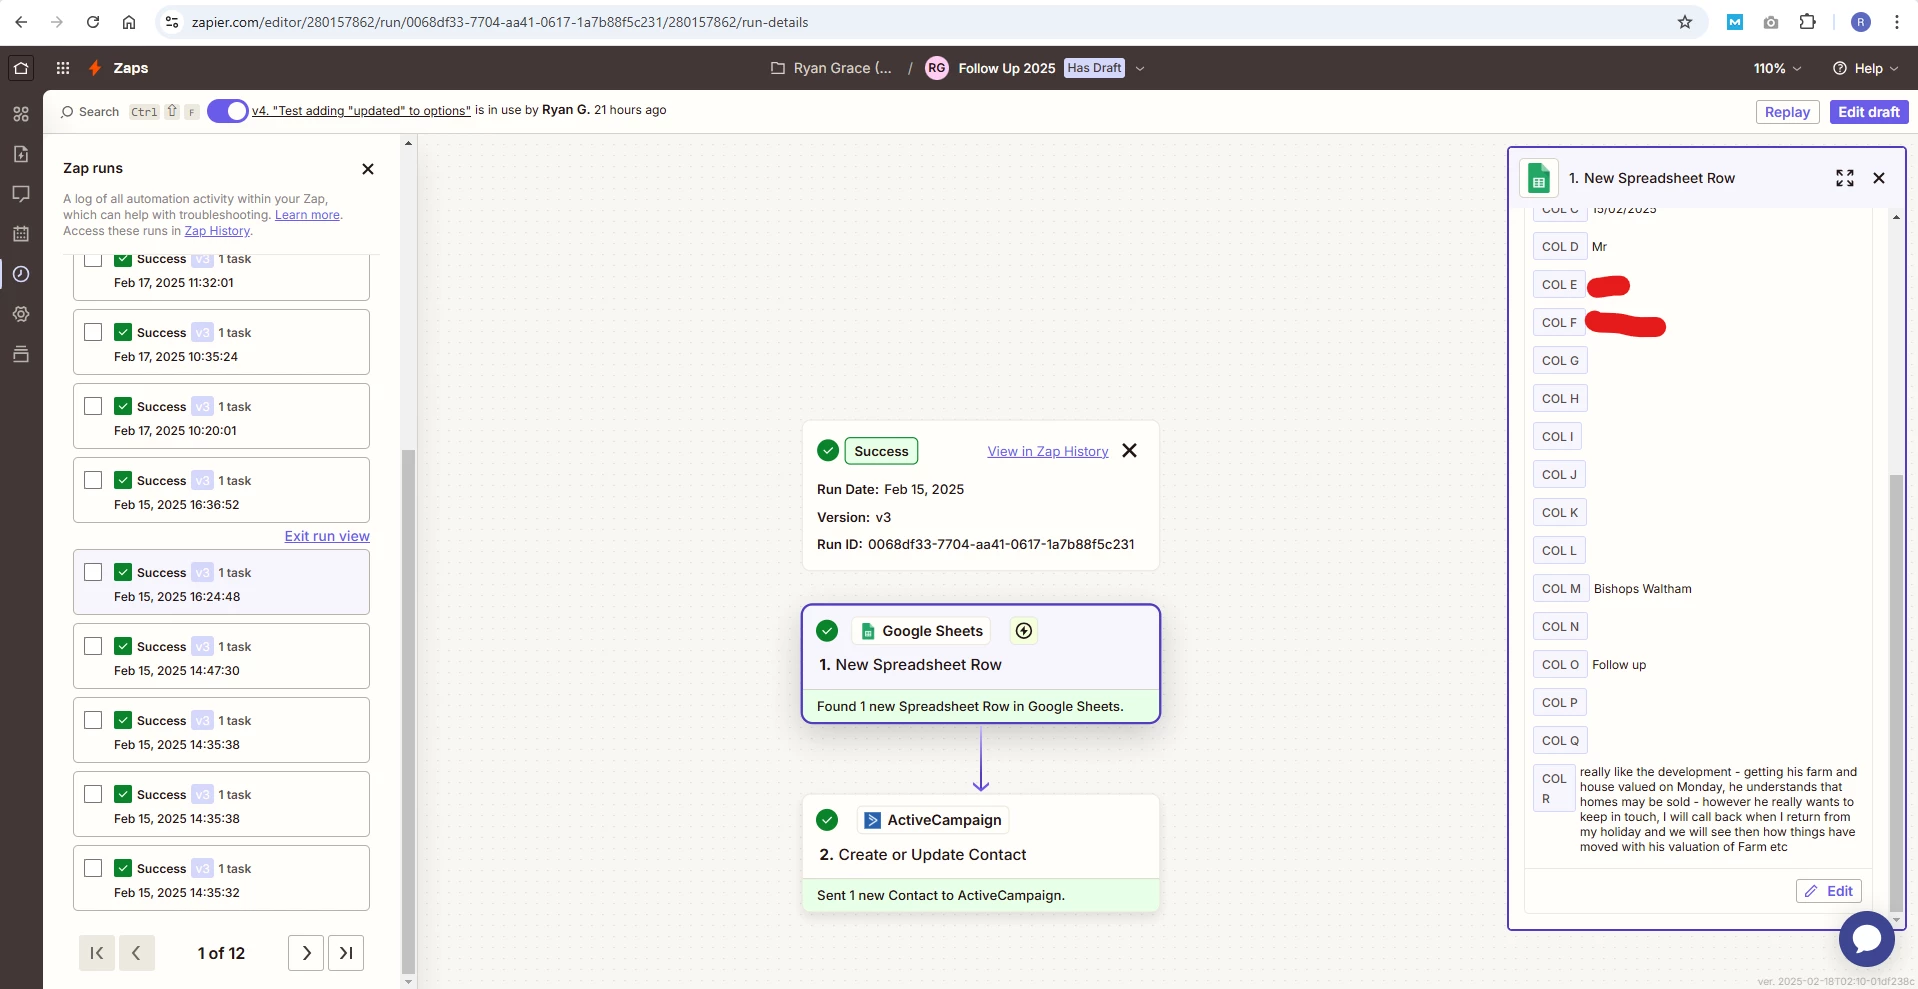
Task: Click the Edit button in row panel
Action: pyautogui.click(x=1828, y=891)
